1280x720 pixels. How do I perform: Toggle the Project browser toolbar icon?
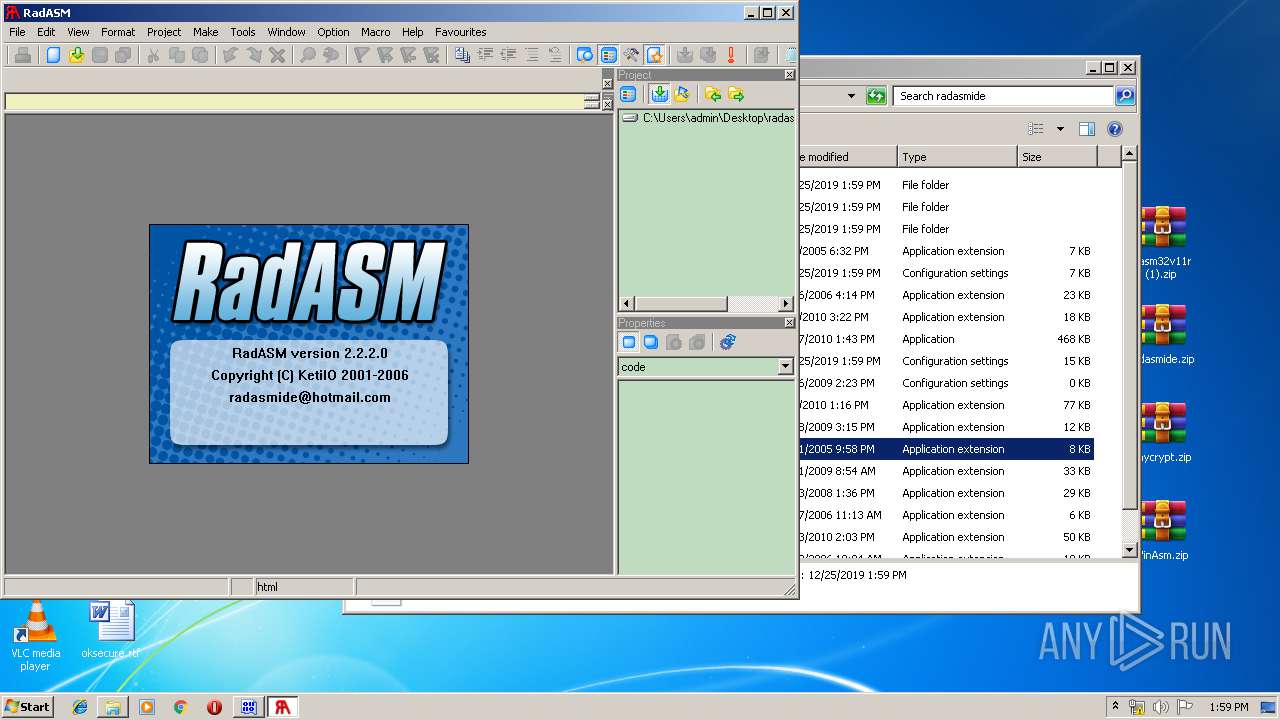pyautogui.click(x=608, y=55)
